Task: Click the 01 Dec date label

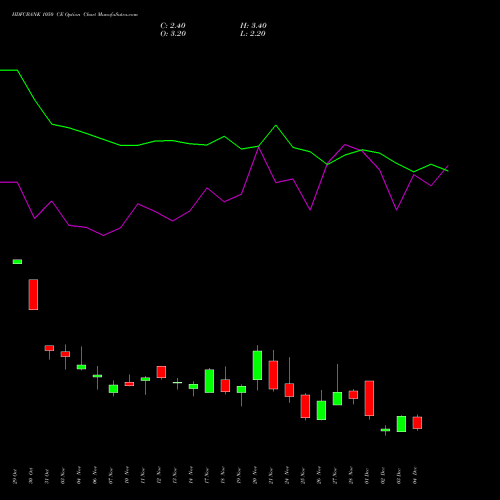Action: [367, 476]
